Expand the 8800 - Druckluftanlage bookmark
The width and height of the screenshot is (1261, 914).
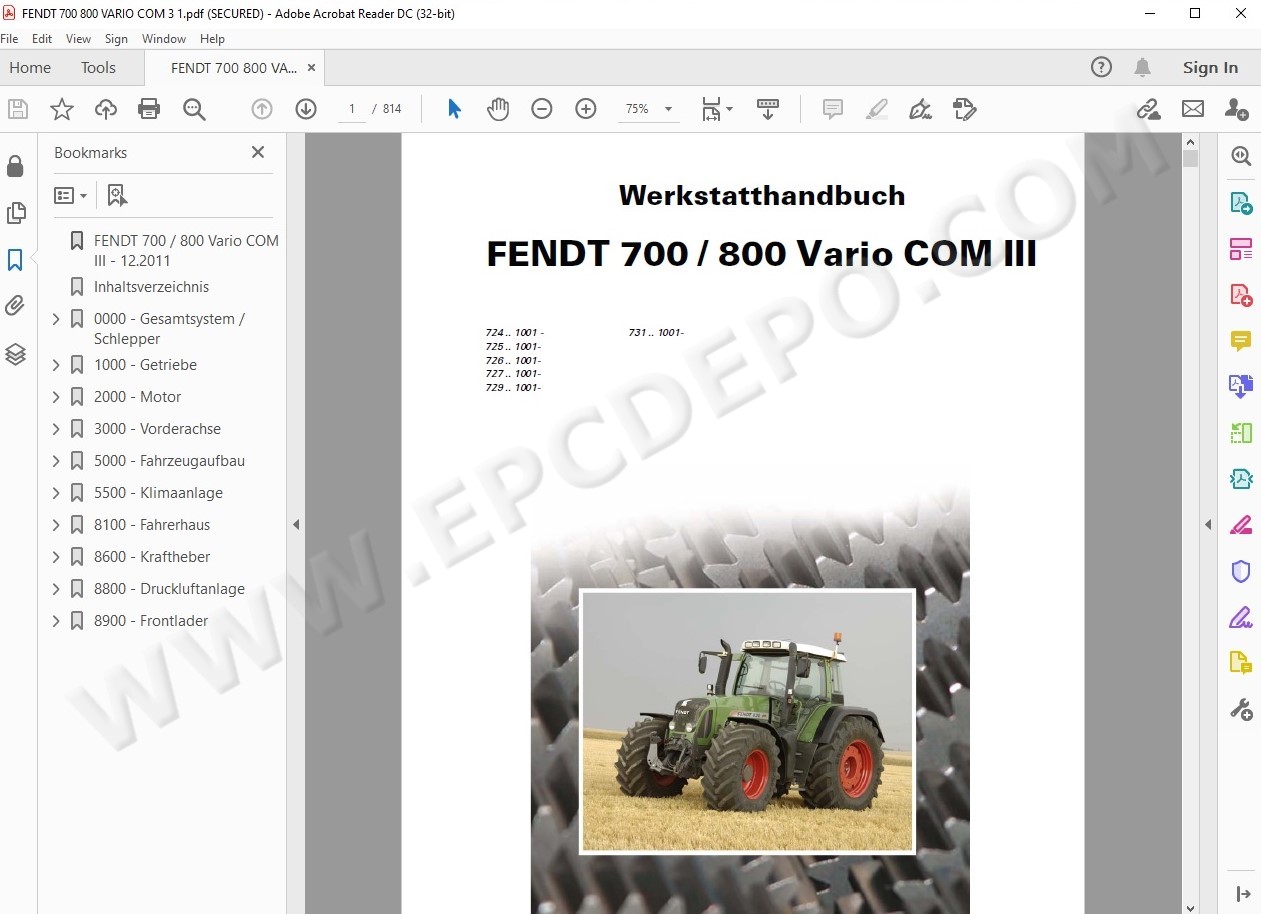[x=56, y=589]
